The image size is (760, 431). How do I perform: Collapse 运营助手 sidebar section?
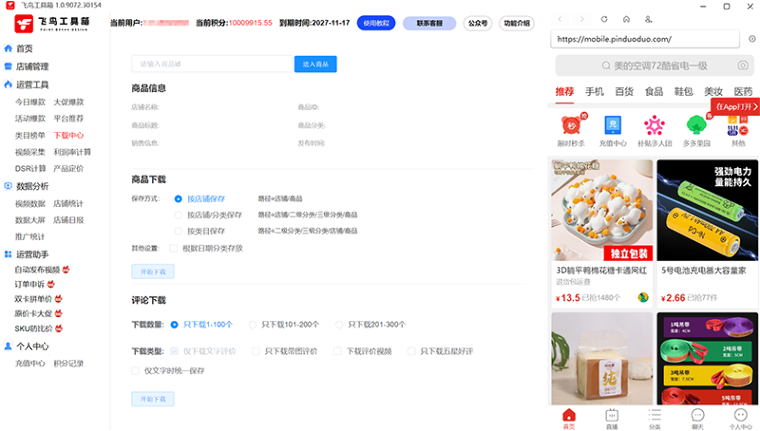coord(32,254)
